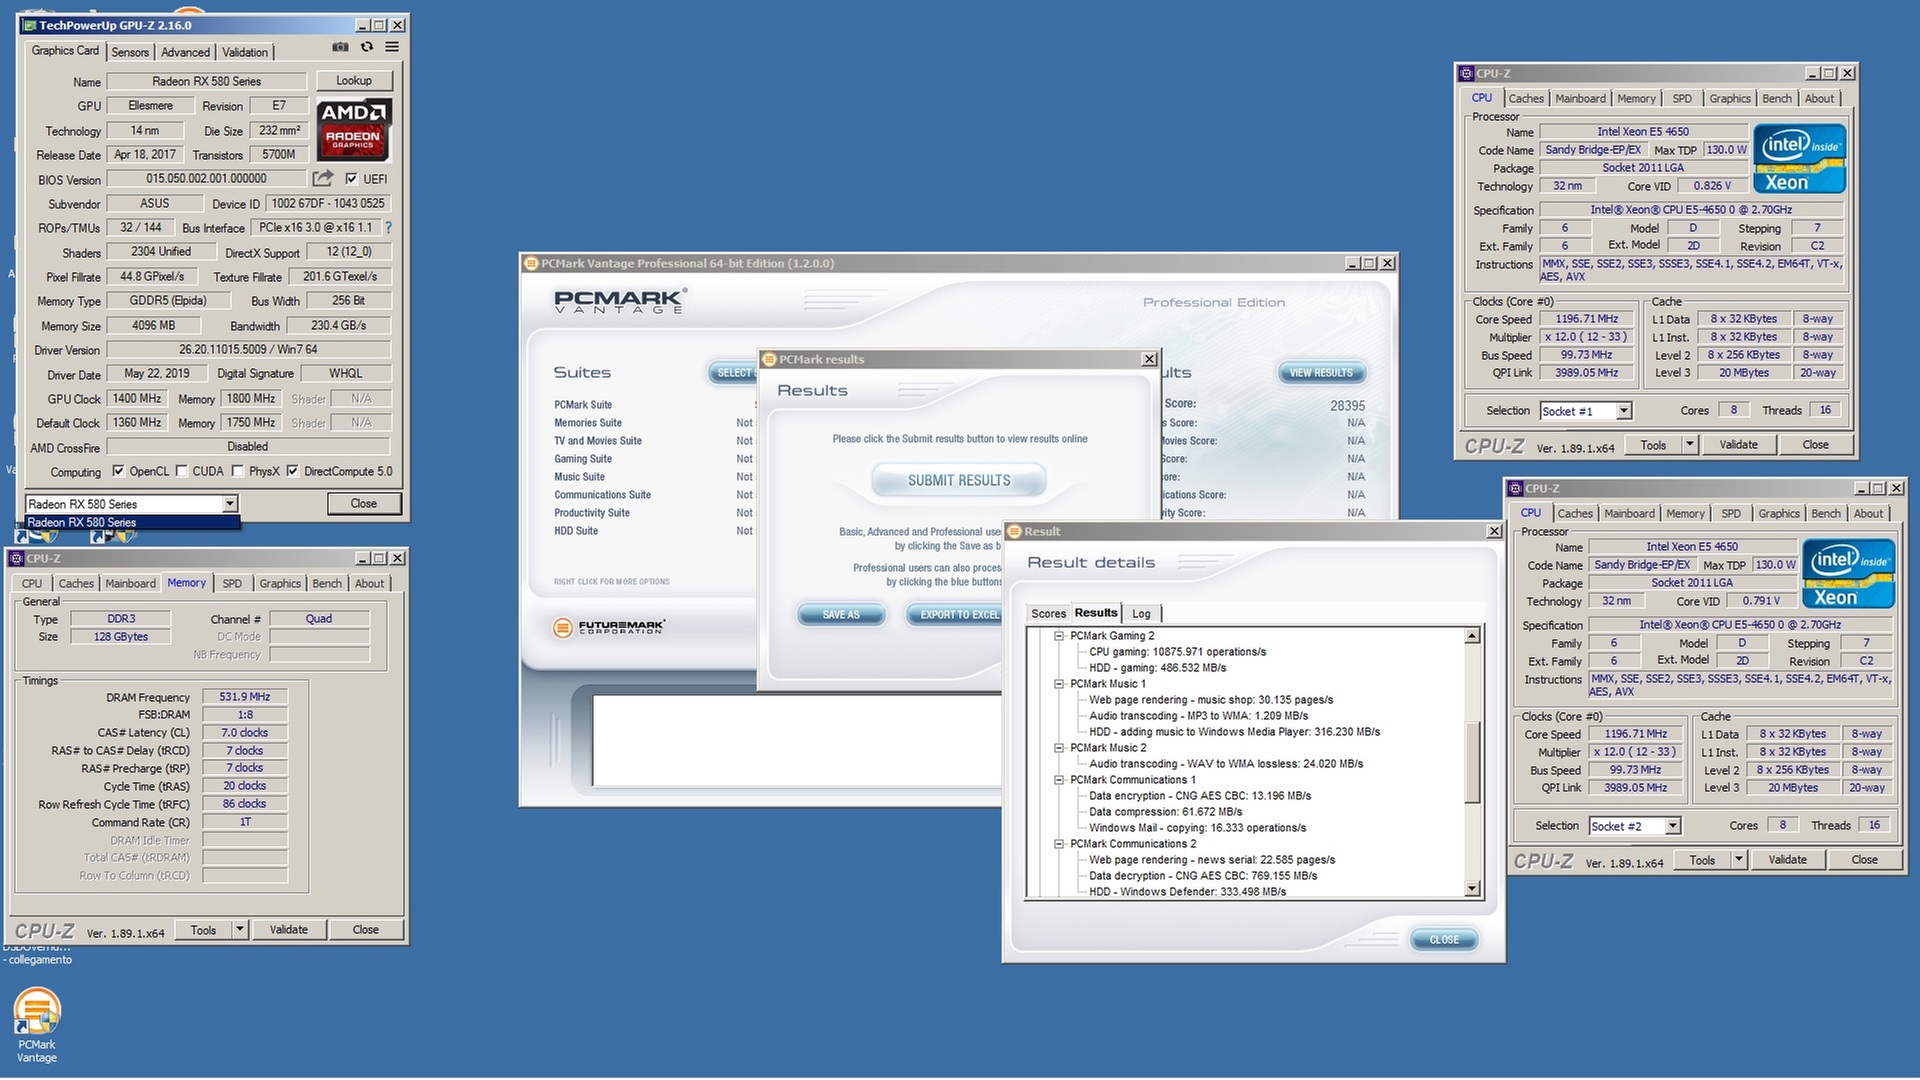Open Tools dropdown arrow in Socket #1 CPU-Z window

(x=1690, y=445)
